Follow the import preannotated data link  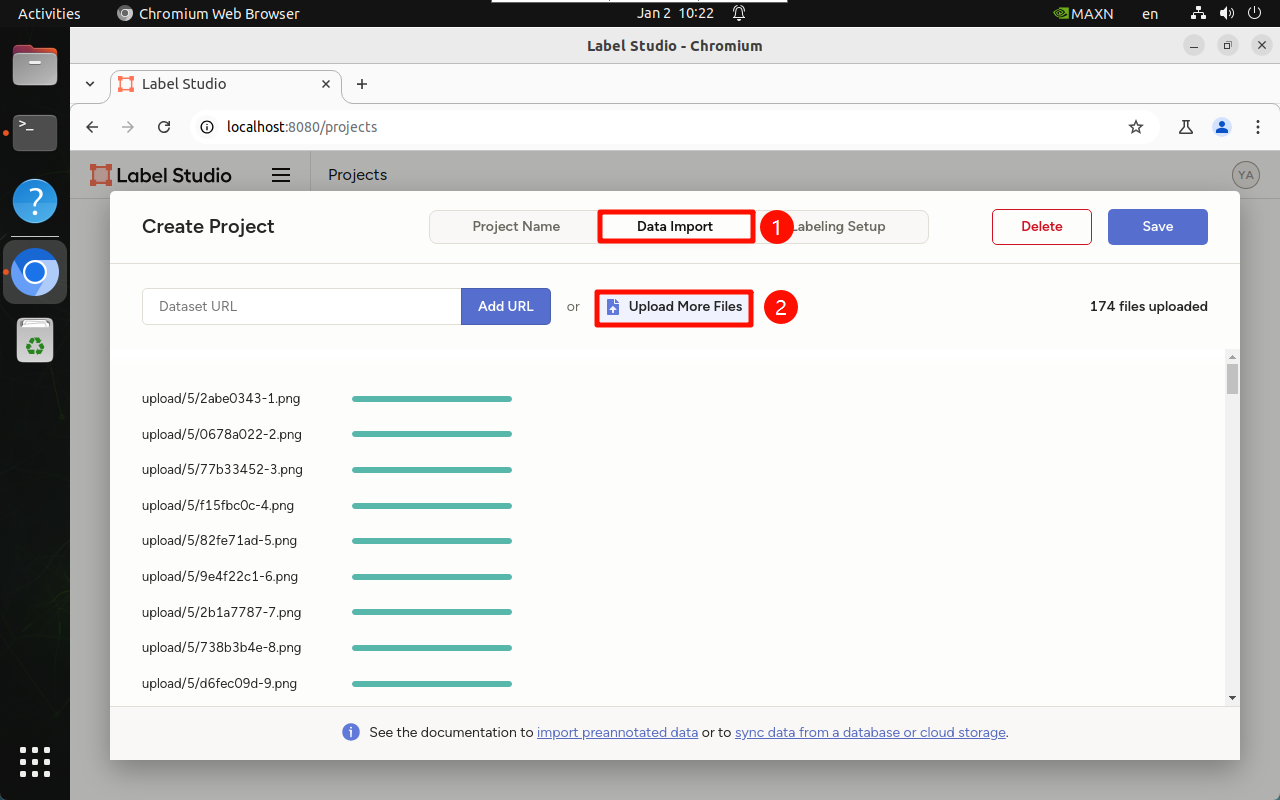click(x=617, y=733)
